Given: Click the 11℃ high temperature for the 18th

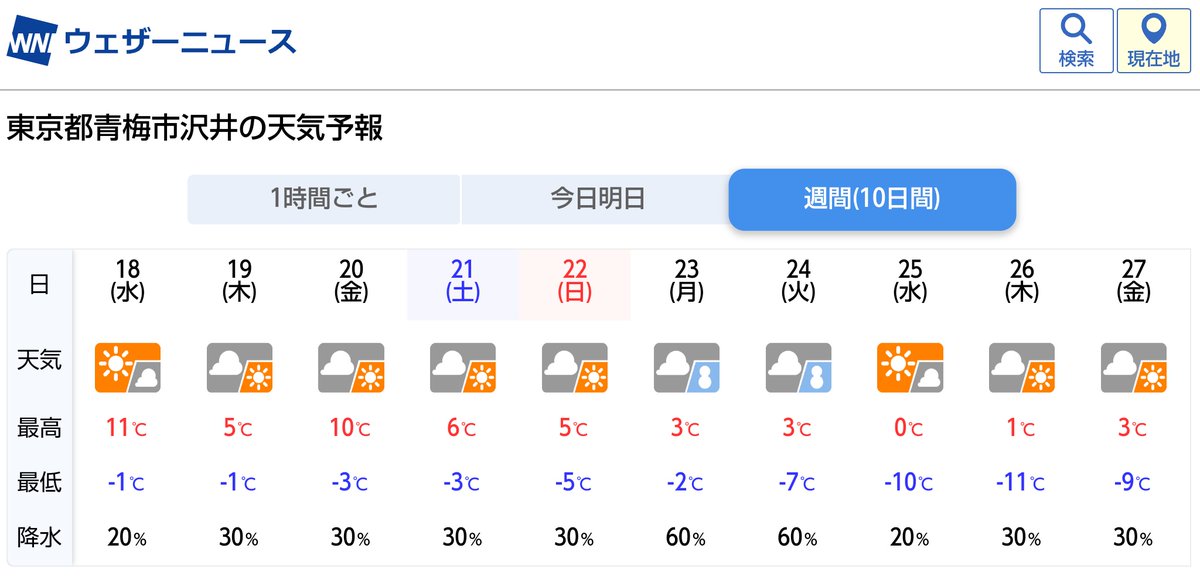Looking at the screenshot, I should coord(128,428).
